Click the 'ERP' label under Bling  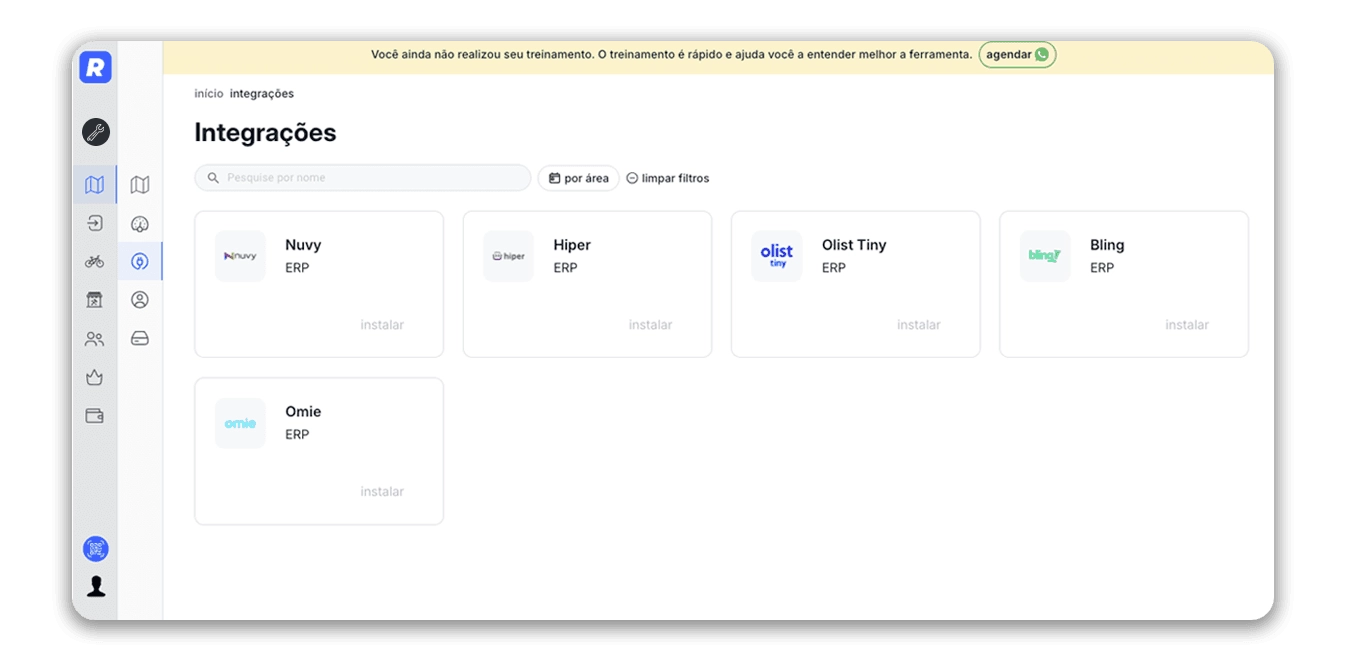(x=1102, y=268)
